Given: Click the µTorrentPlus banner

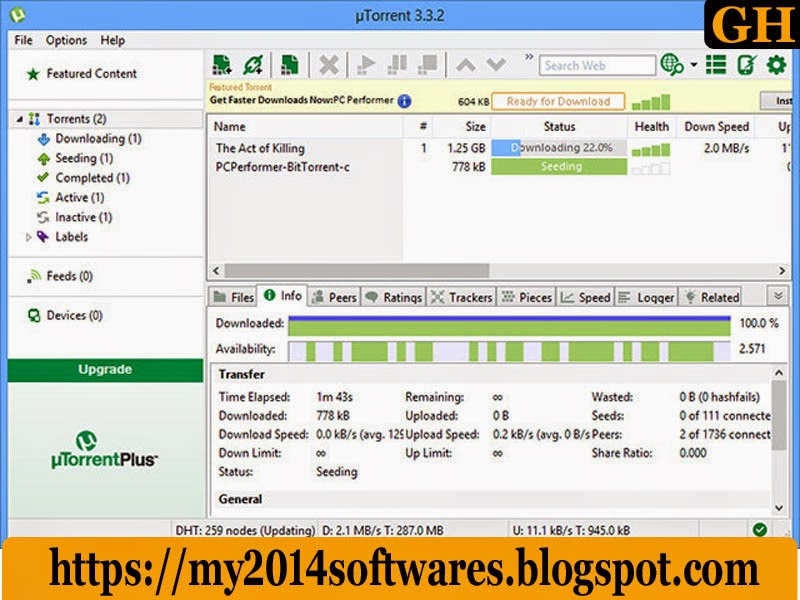Looking at the screenshot, I should point(105,451).
